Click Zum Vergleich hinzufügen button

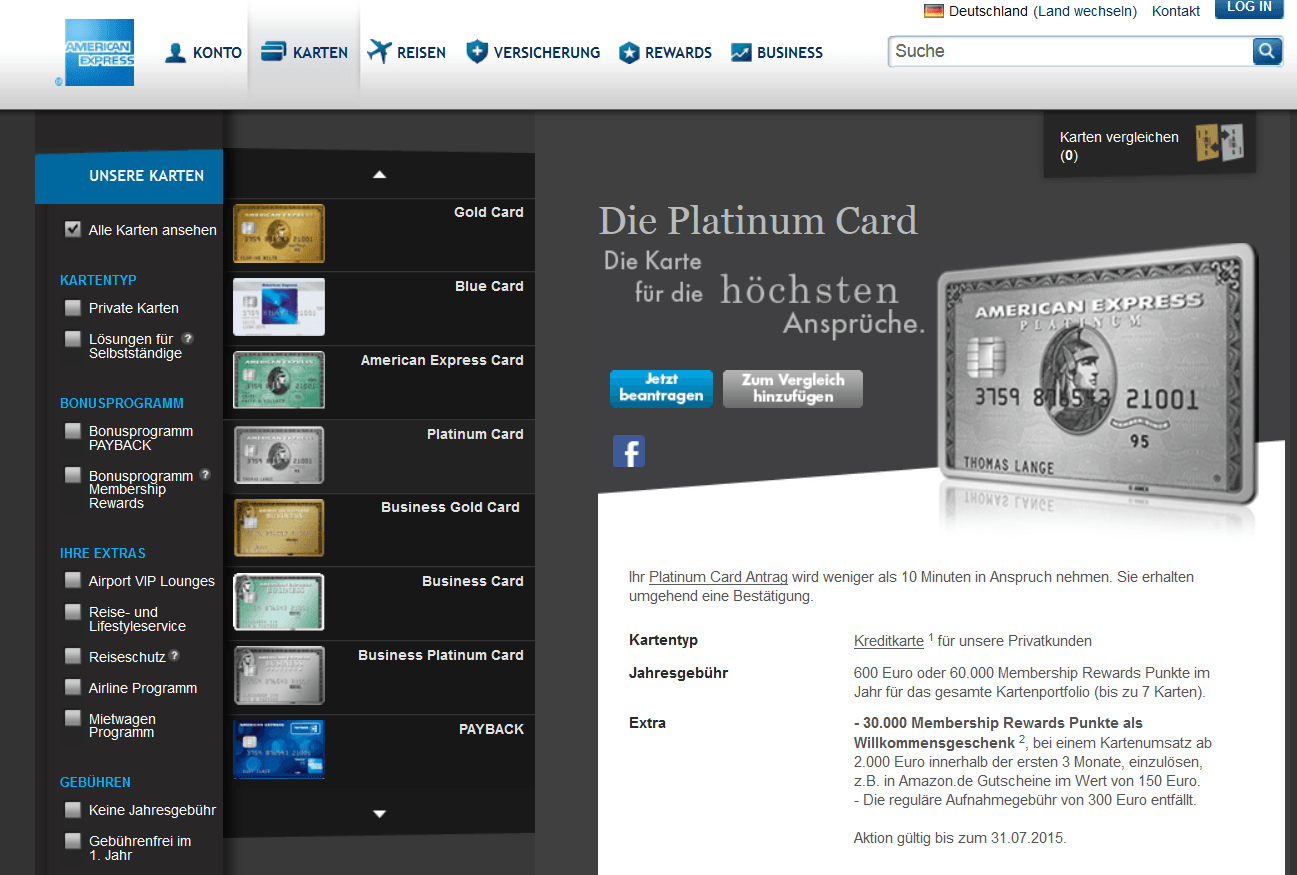(x=793, y=388)
